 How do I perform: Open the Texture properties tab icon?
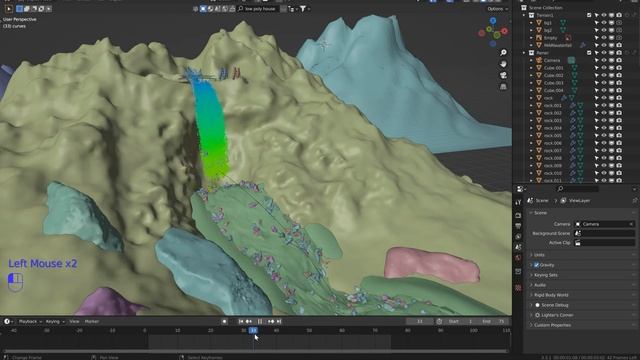pyautogui.click(x=518, y=288)
